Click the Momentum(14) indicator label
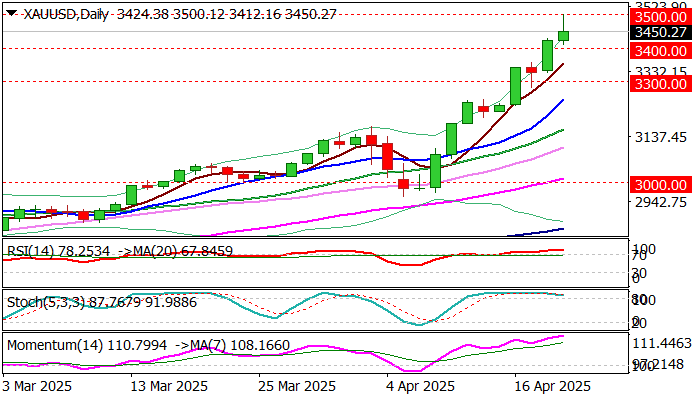 pyautogui.click(x=56, y=345)
